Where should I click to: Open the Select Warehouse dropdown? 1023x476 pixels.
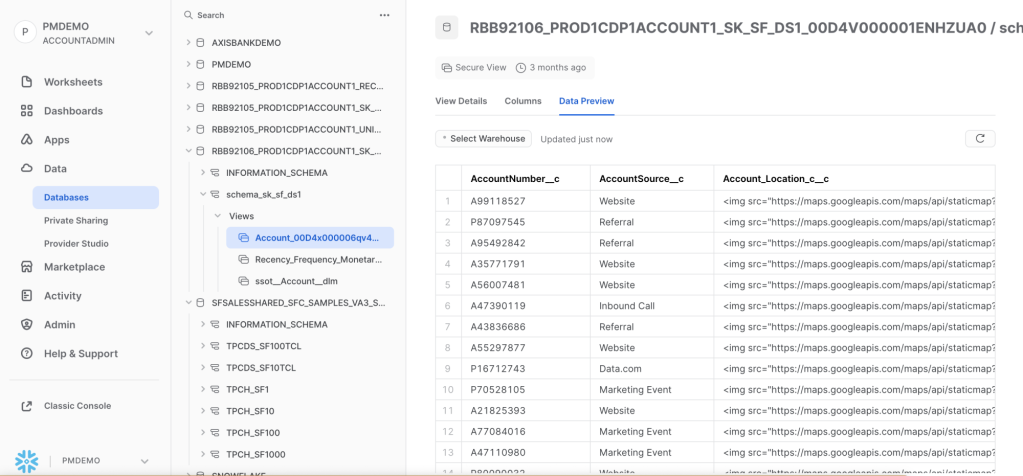click(483, 139)
